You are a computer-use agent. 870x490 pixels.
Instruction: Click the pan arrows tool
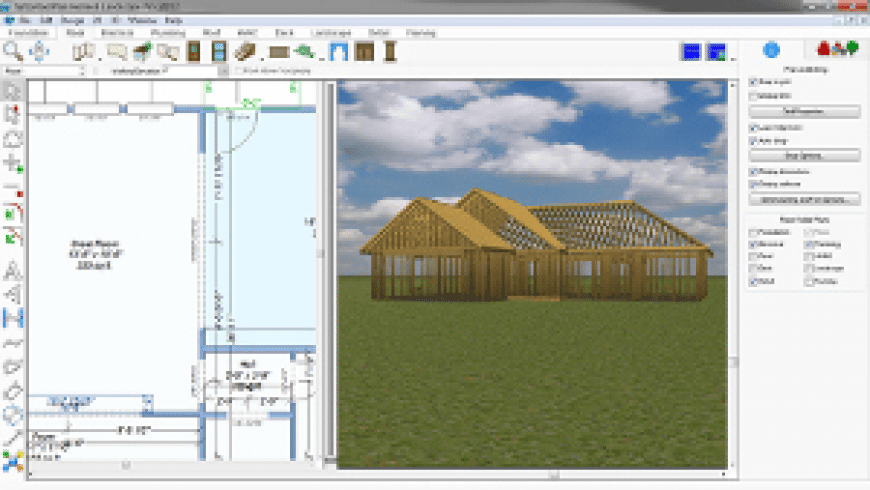point(39,51)
